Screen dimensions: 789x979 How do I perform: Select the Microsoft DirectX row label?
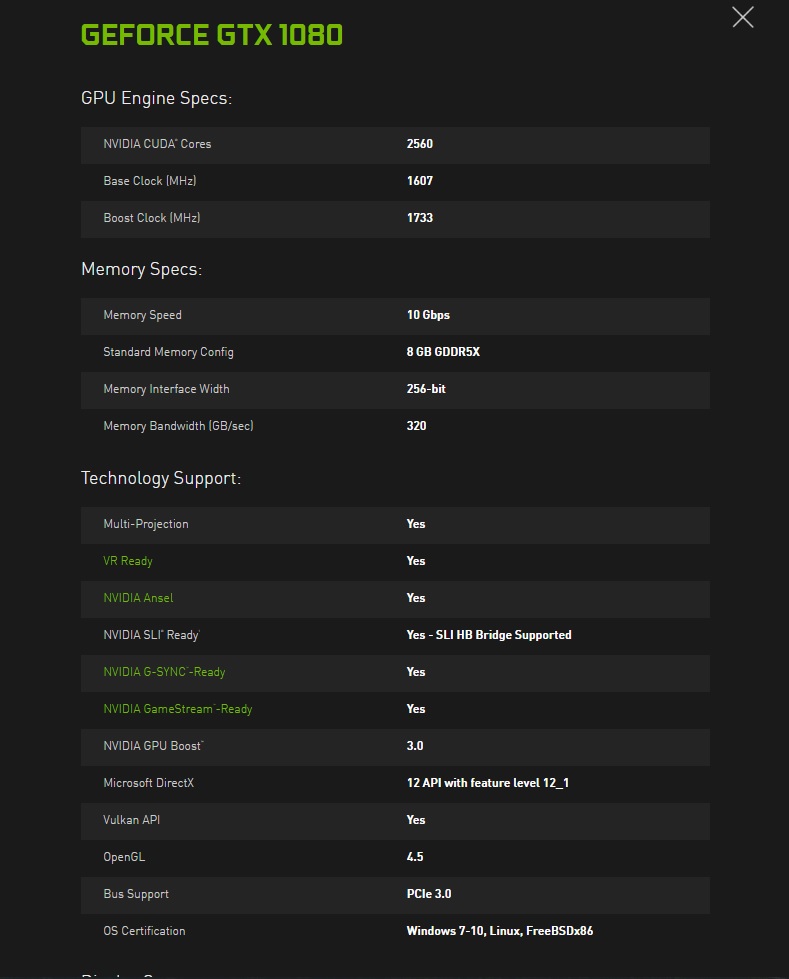tap(148, 783)
